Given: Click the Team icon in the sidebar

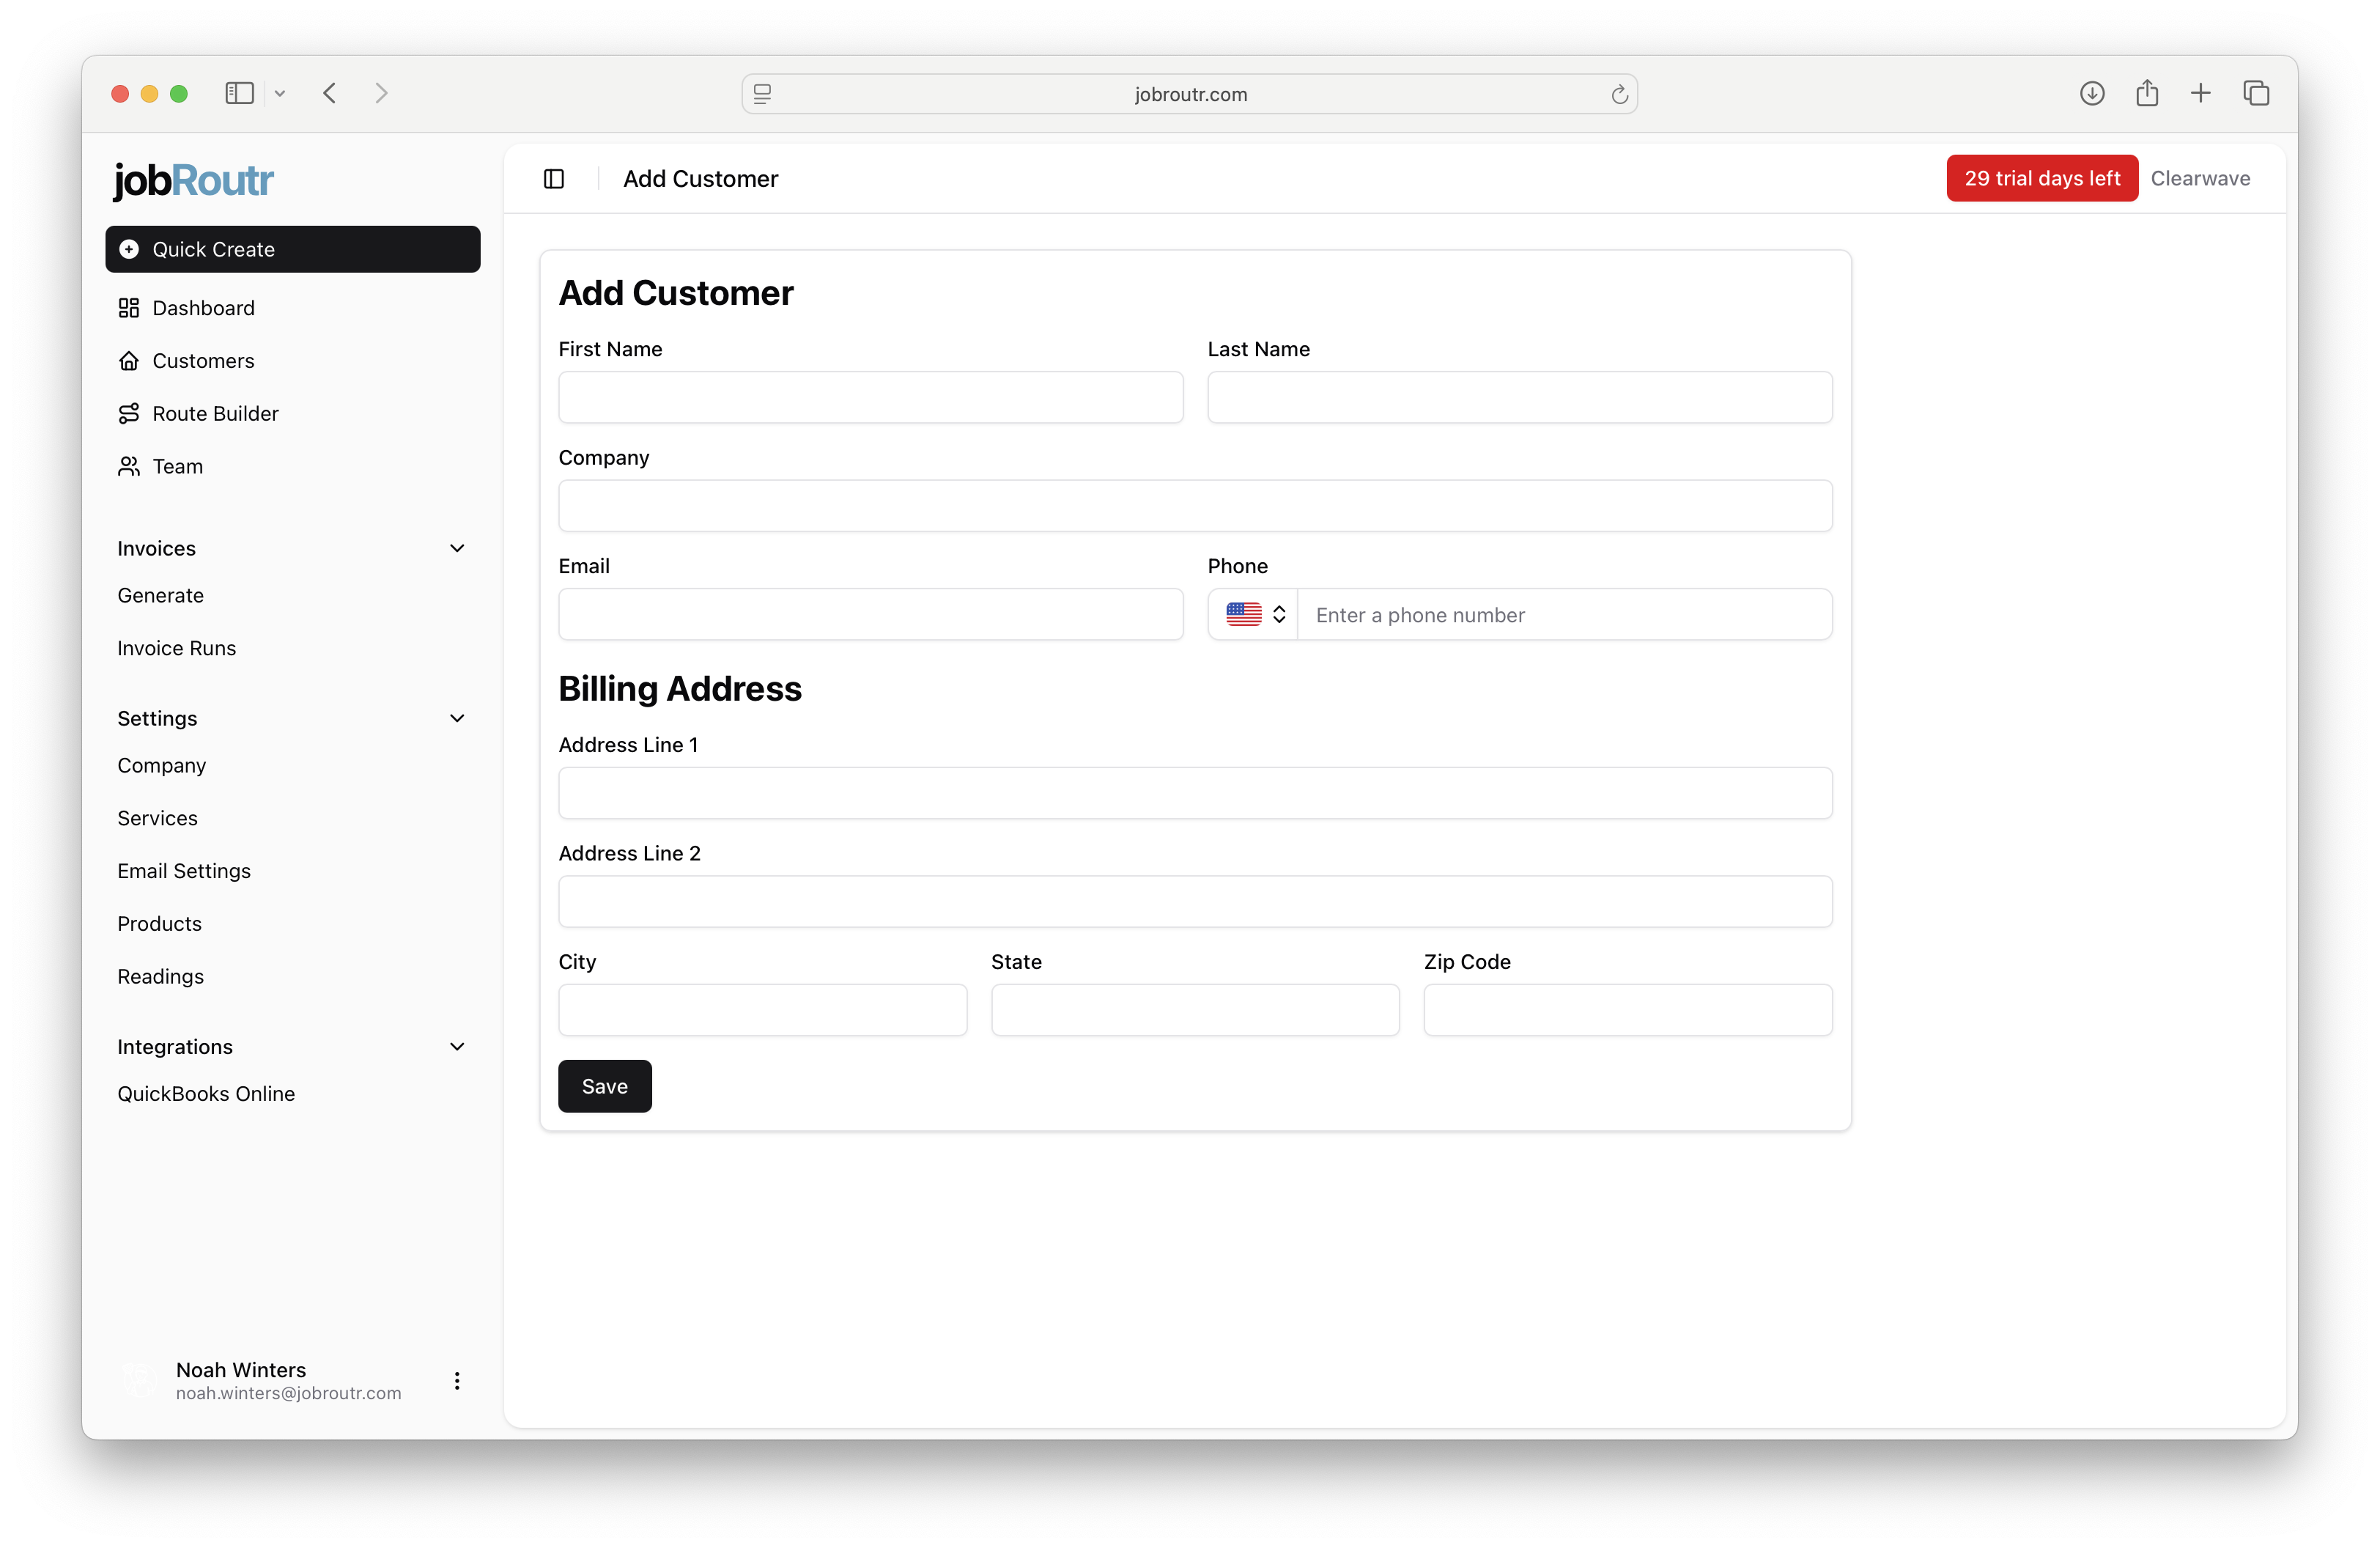Looking at the screenshot, I should point(130,466).
